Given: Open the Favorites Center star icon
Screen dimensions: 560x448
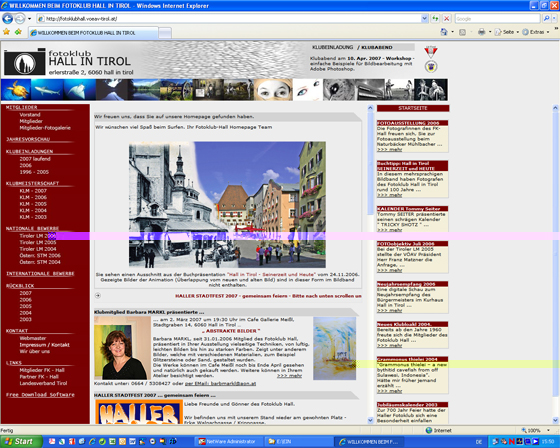Looking at the screenshot, I should point(6,32).
